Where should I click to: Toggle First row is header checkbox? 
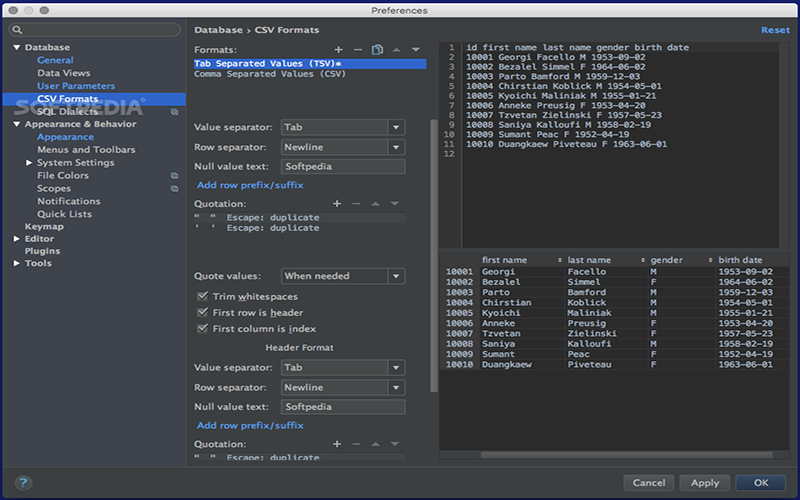203,312
